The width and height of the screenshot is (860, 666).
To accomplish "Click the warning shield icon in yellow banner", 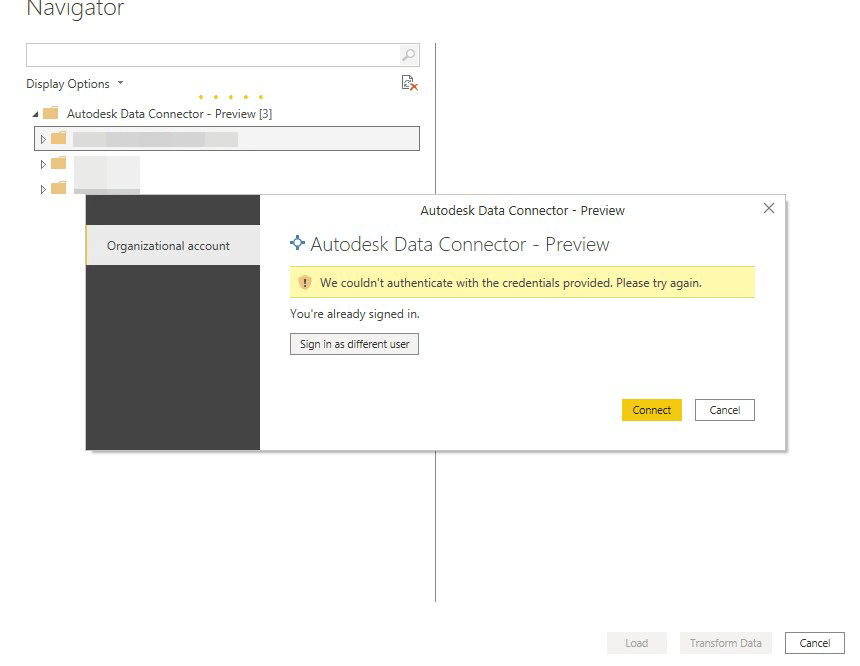I will click(304, 283).
